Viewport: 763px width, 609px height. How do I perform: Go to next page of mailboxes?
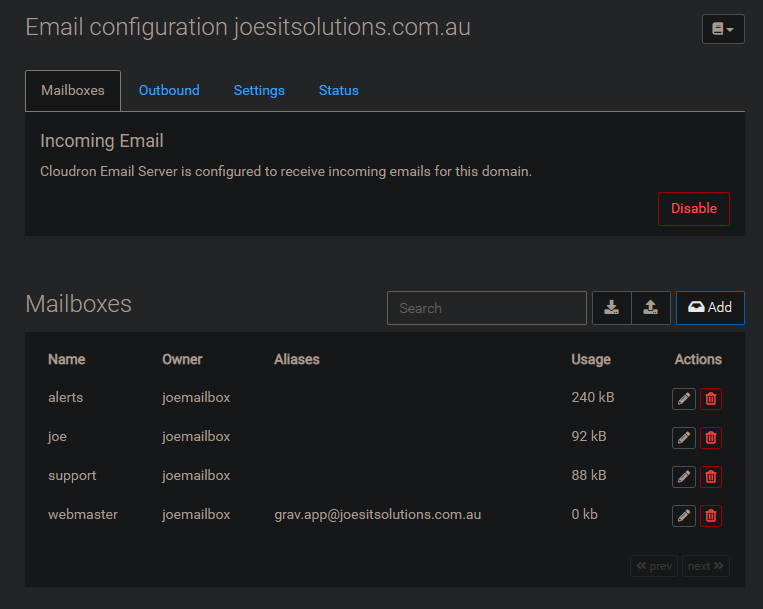pyautogui.click(x=706, y=566)
